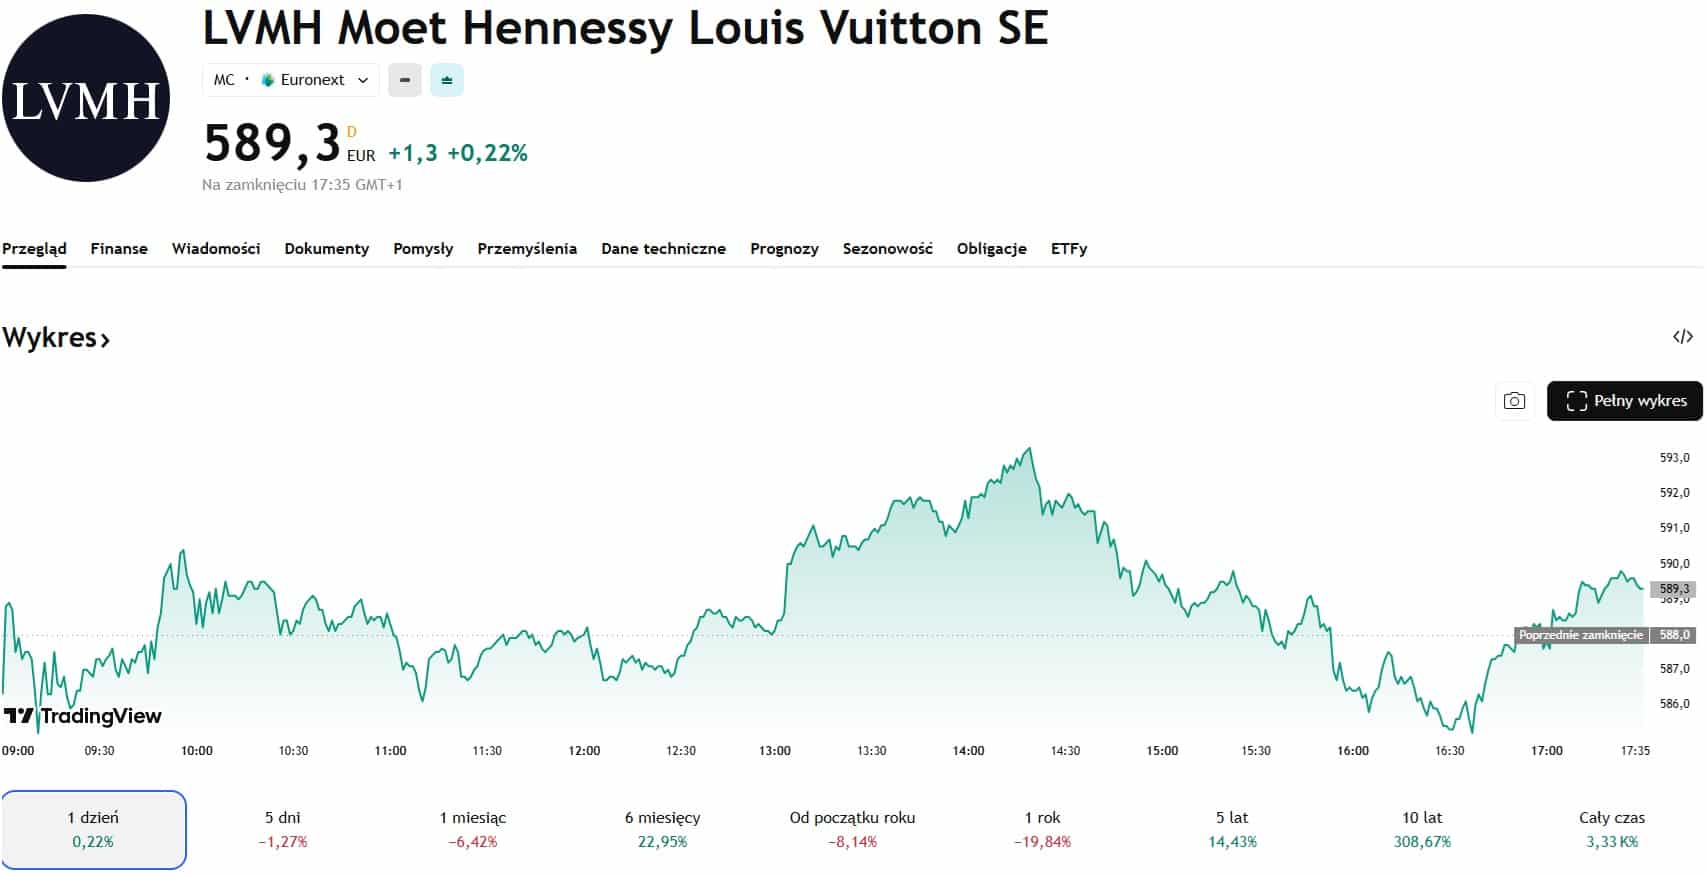Take a chart snapshot with camera icon
This screenshot has width=1706, height=875.
(1514, 401)
